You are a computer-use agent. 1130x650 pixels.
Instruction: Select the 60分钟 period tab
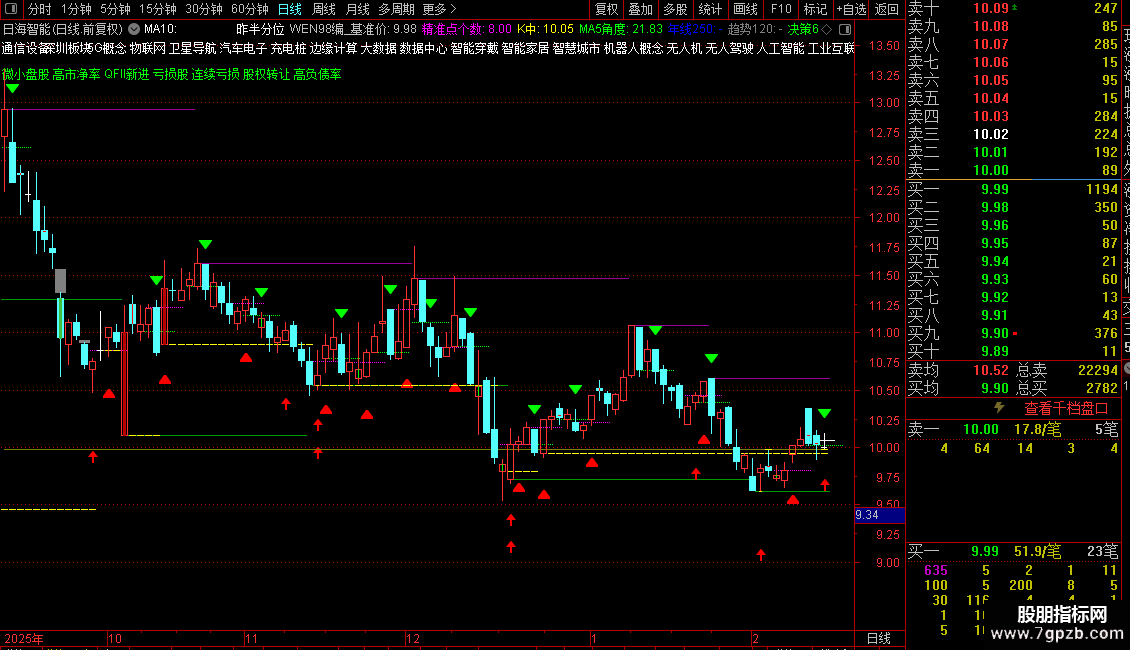pyautogui.click(x=249, y=9)
